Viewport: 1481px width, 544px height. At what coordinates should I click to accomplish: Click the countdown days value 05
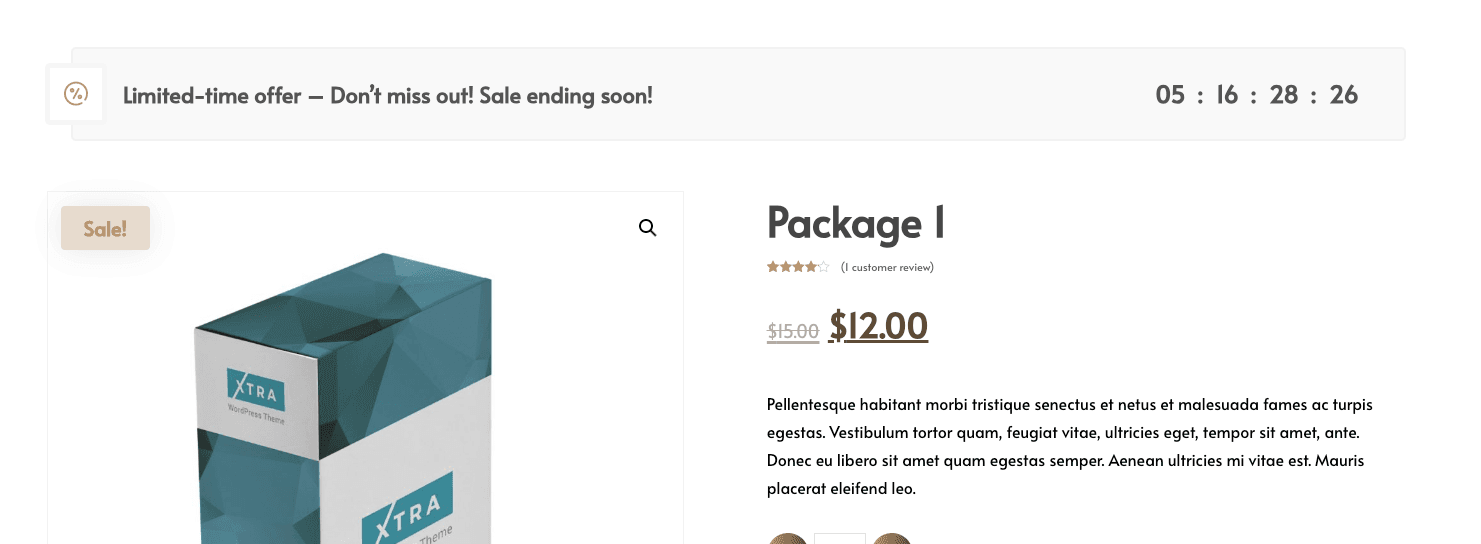pyautogui.click(x=1170, y=95)
